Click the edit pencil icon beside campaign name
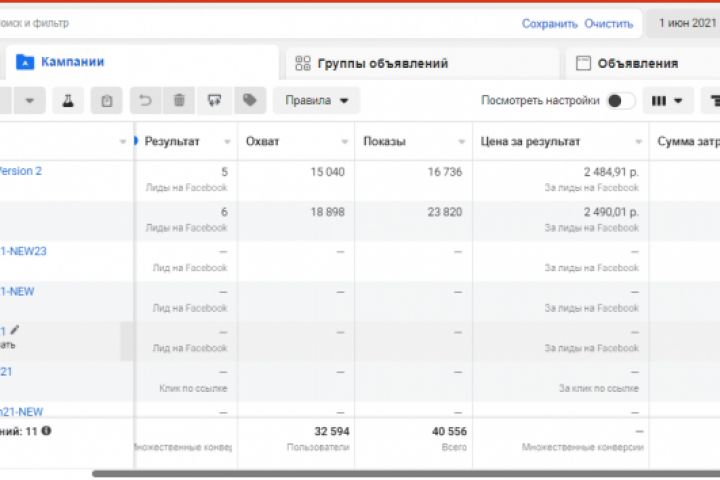Viewport: 720px width, 480px height. (15, 330)
